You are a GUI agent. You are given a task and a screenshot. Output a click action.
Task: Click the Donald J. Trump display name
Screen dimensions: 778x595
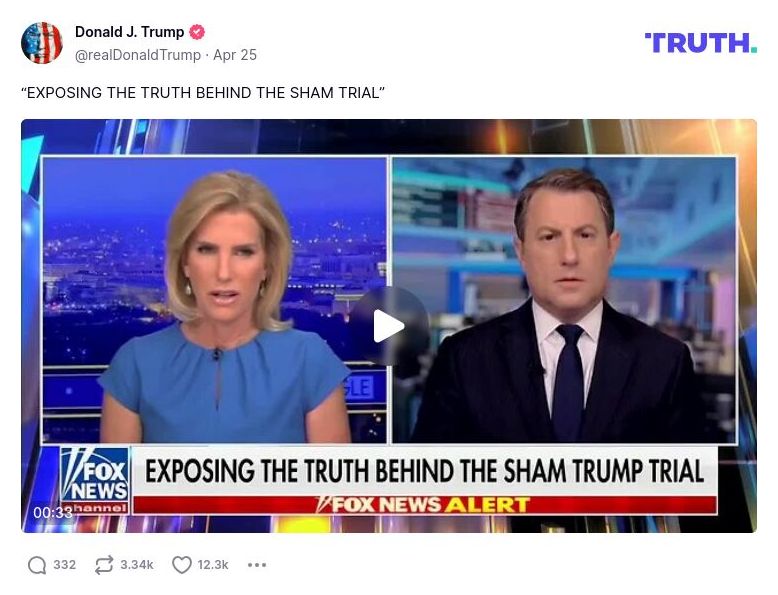coord(130,32)
